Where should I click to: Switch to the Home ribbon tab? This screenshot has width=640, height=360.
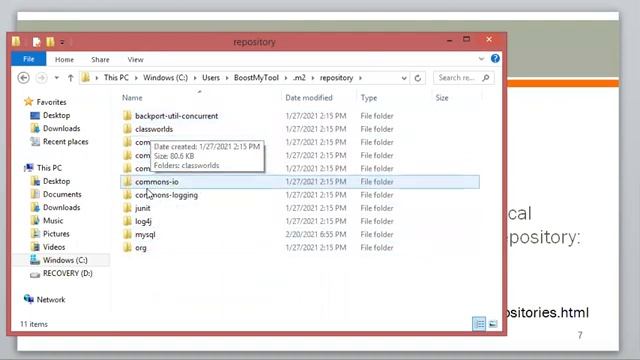click(x=64, y=60)
